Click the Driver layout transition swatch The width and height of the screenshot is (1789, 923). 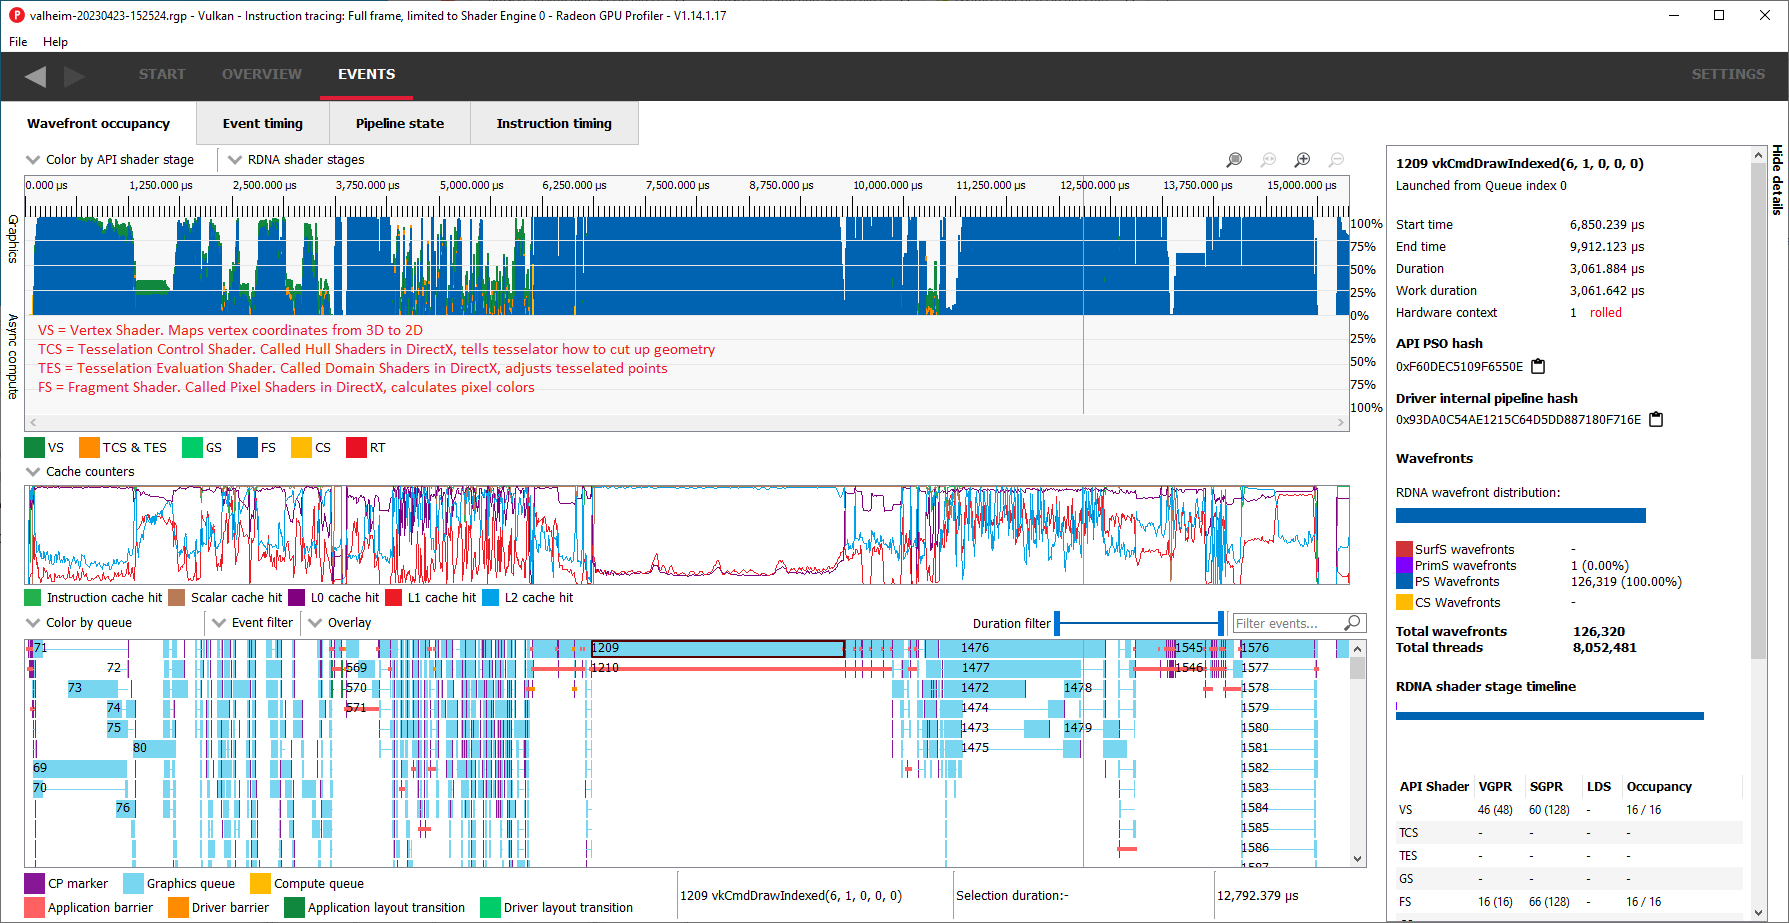point(490,907)
